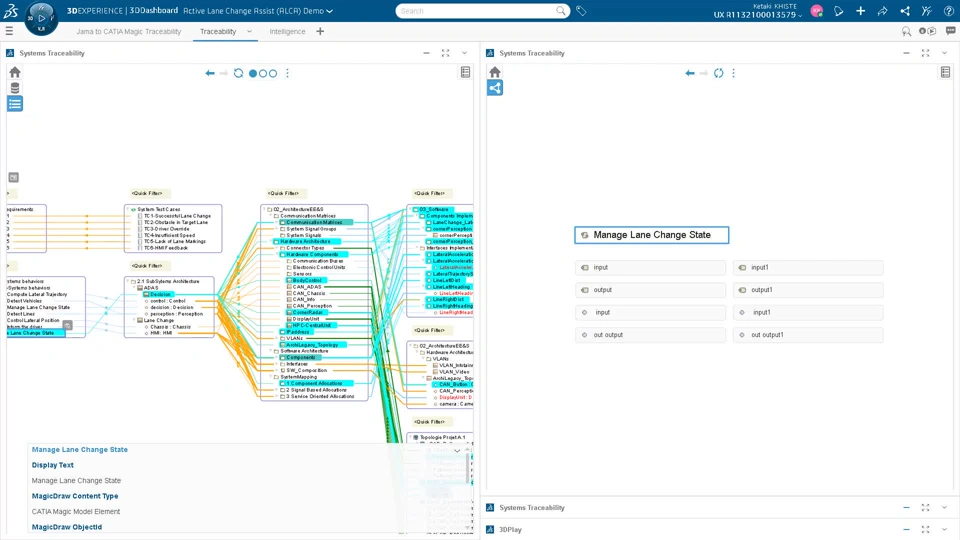Open the social network sharing icon
This screenshot has height=540, width=960.
tap(904, 11)
